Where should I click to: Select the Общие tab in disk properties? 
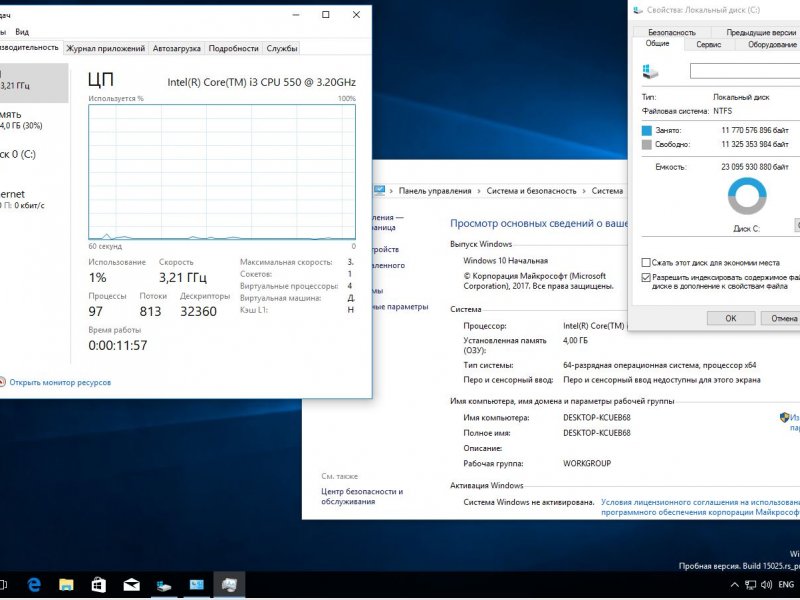[x=657, y=43]
